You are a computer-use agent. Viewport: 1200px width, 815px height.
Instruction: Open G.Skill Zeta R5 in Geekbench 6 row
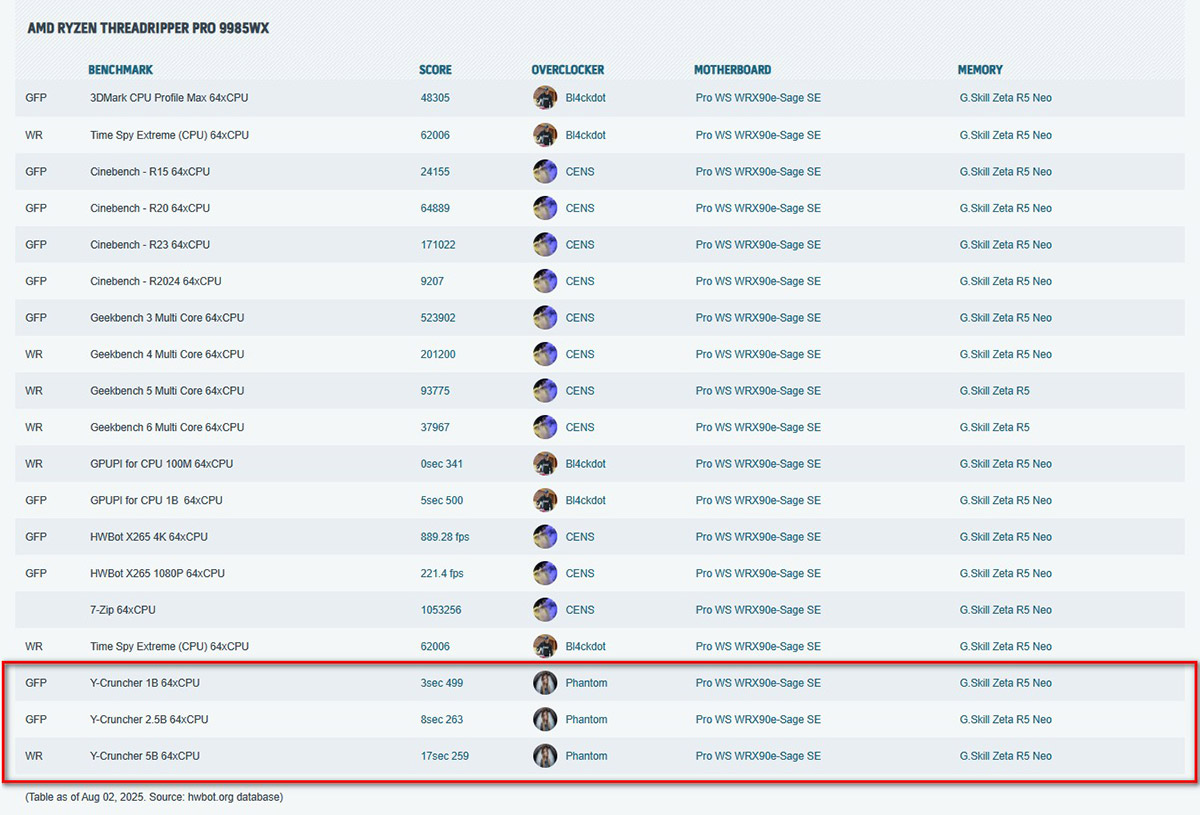coord(994,427)
